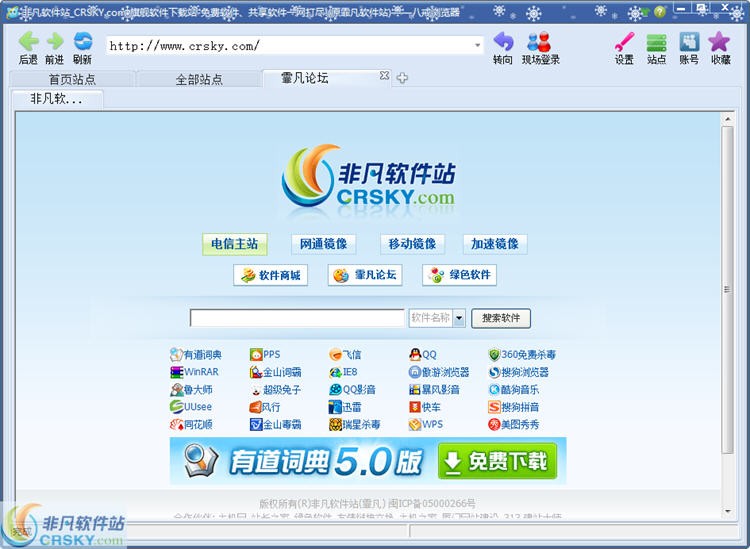
Task: Click the 电信主站 button
Action: click(234, 244)
